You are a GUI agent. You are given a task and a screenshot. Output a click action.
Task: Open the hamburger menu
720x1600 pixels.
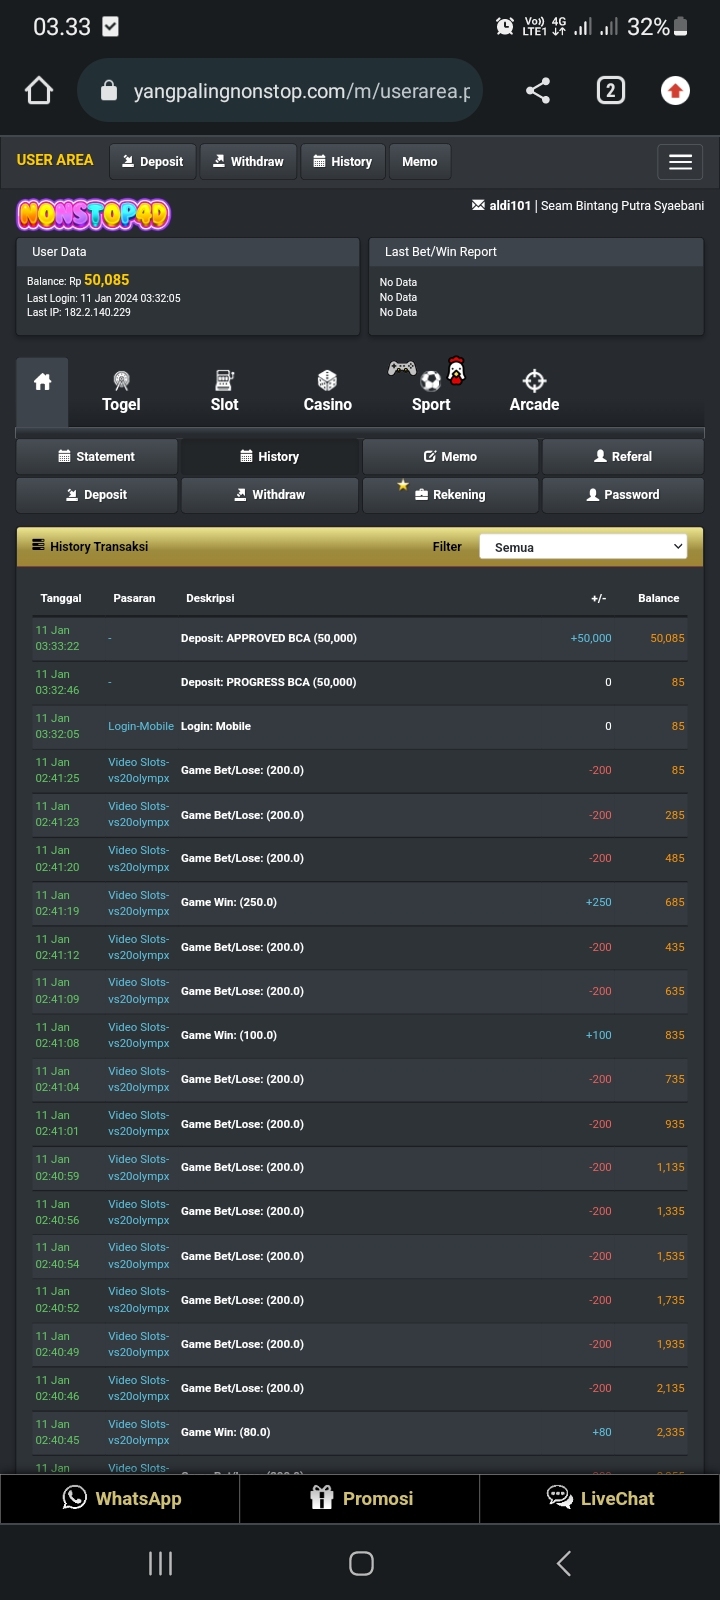680,162
